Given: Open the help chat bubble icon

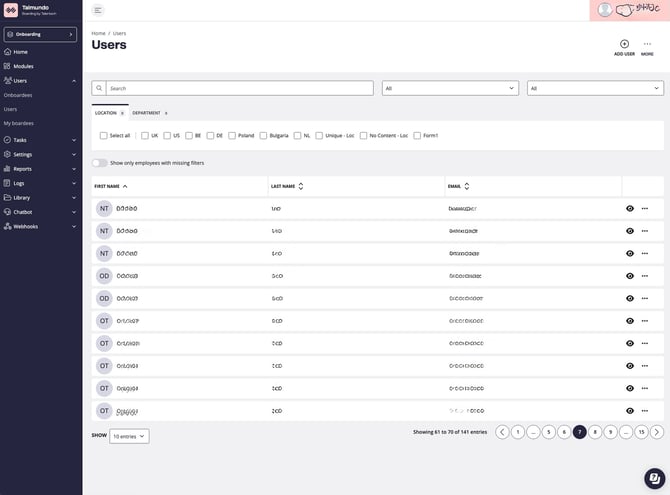Looking at the screenshot, I should point(655,478).
